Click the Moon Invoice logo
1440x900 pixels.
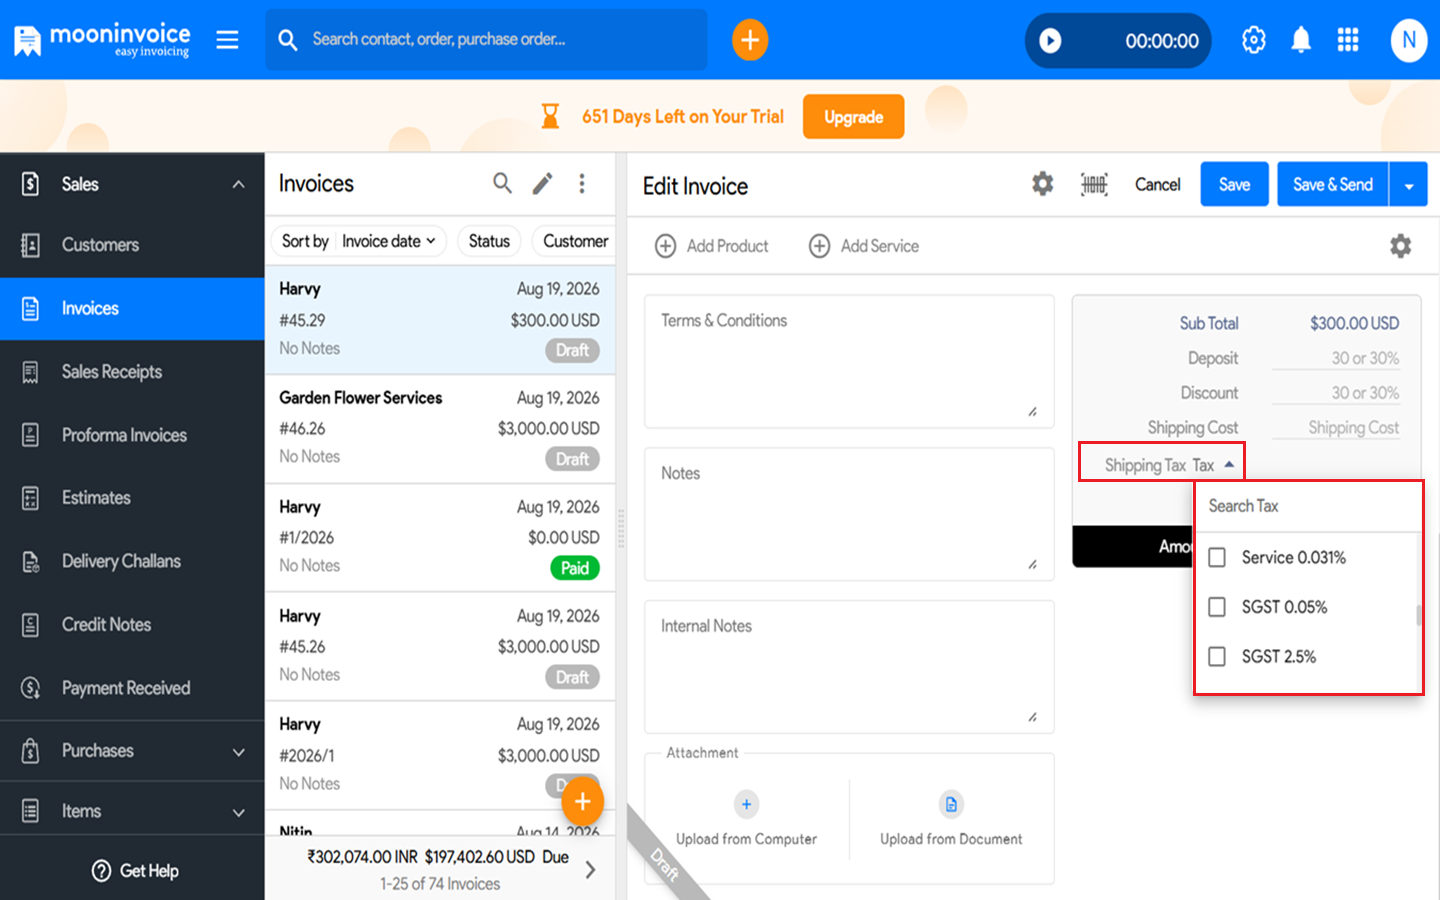(102, 40)
